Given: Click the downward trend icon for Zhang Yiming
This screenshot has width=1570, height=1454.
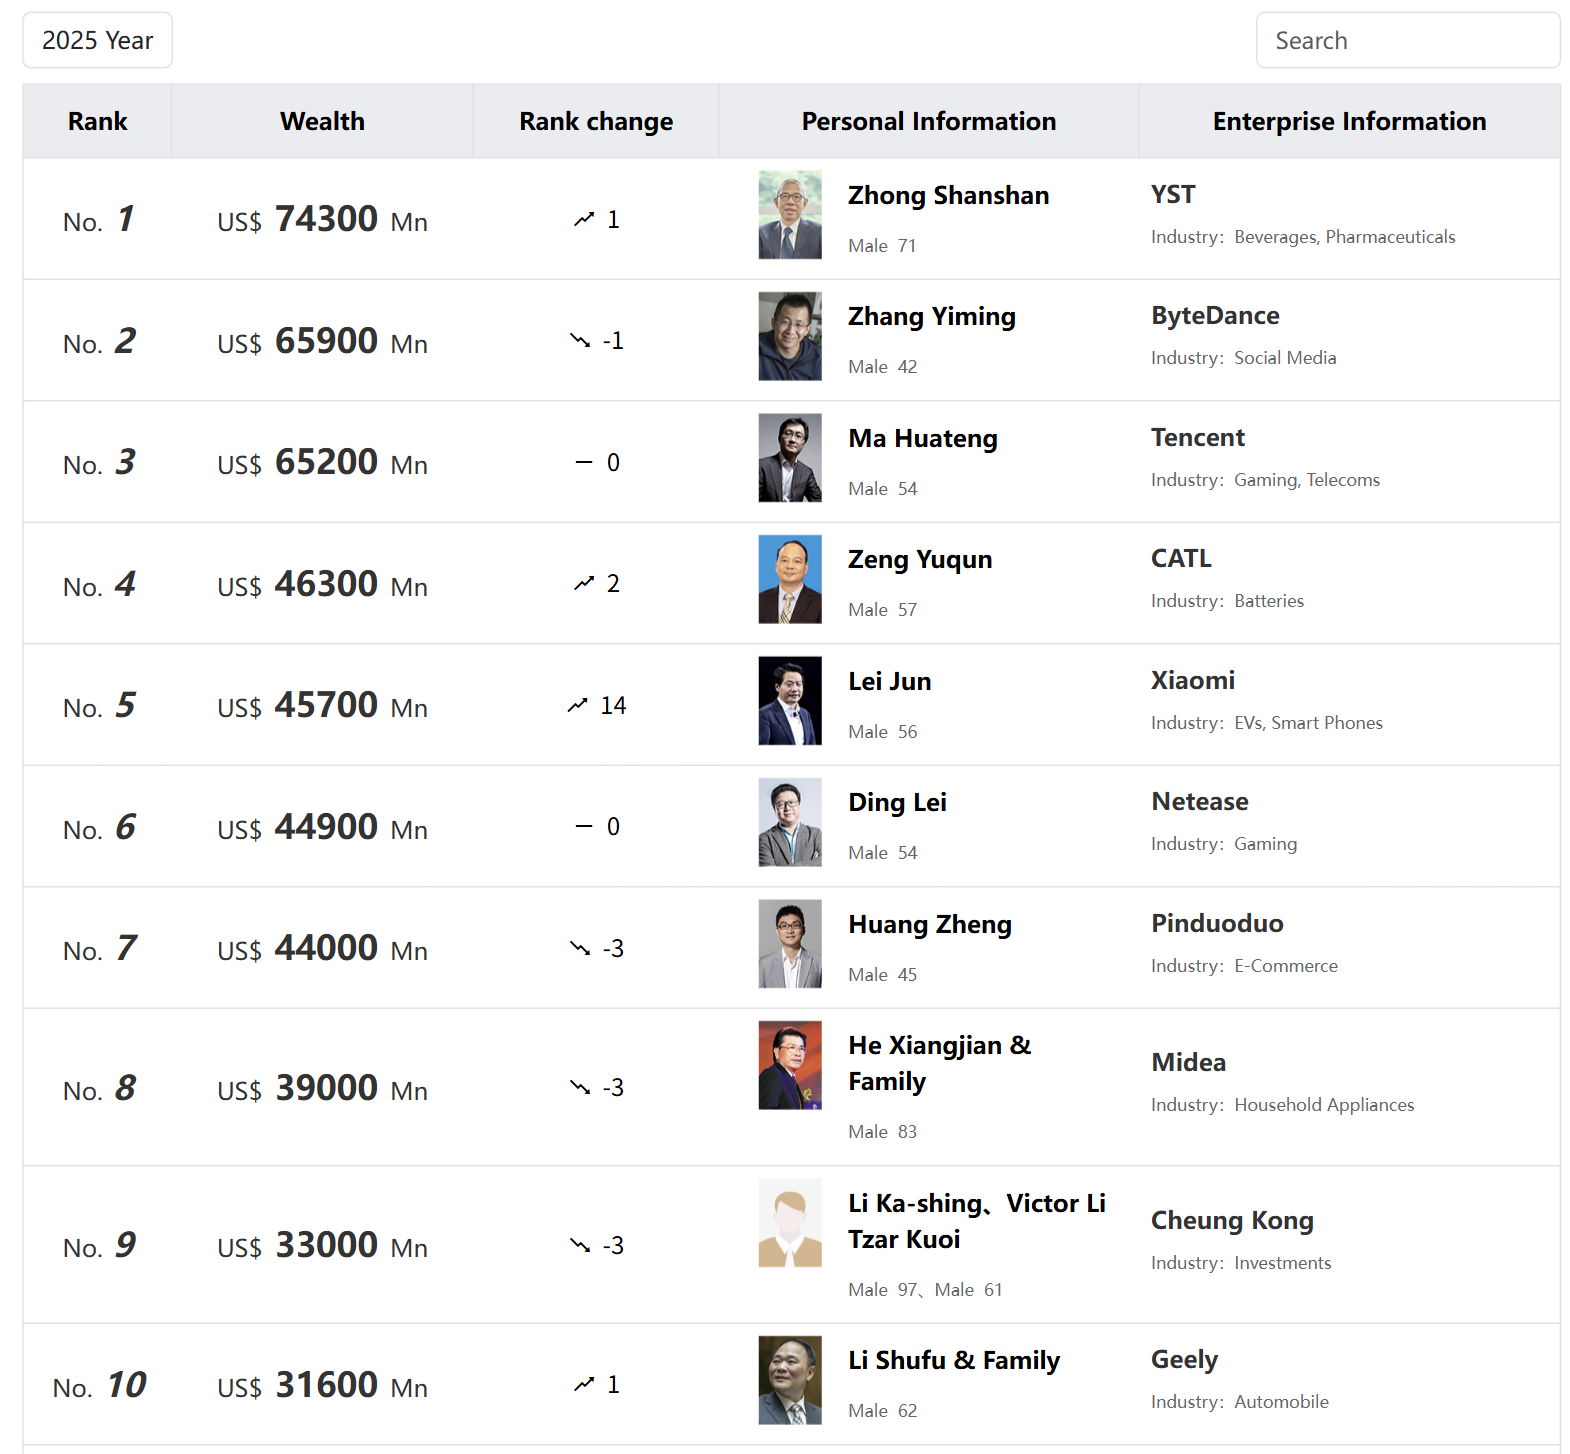Looking at the screenshot, I should coord(580,341).
